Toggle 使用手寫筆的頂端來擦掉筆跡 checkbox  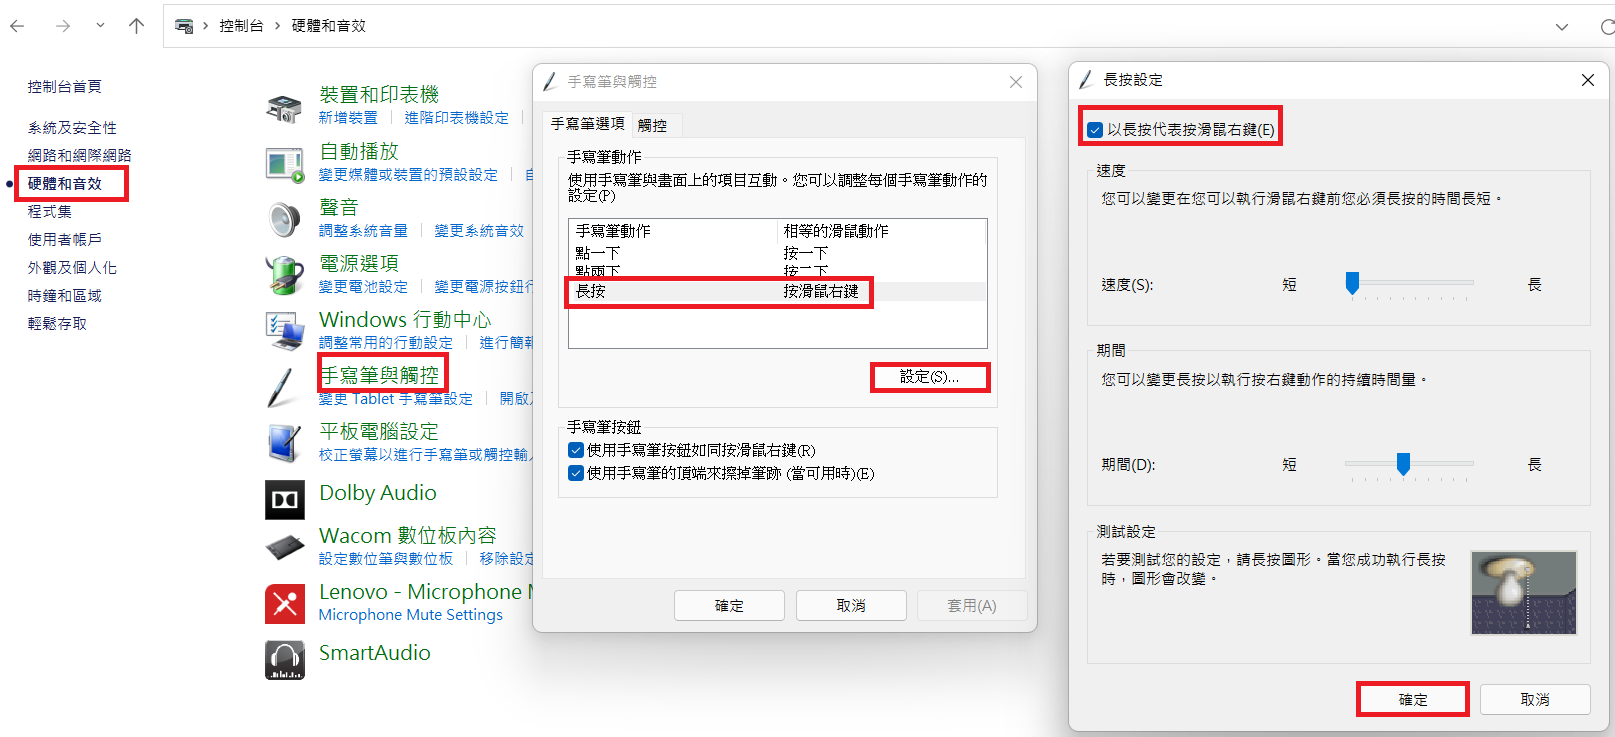coord(576,474)
